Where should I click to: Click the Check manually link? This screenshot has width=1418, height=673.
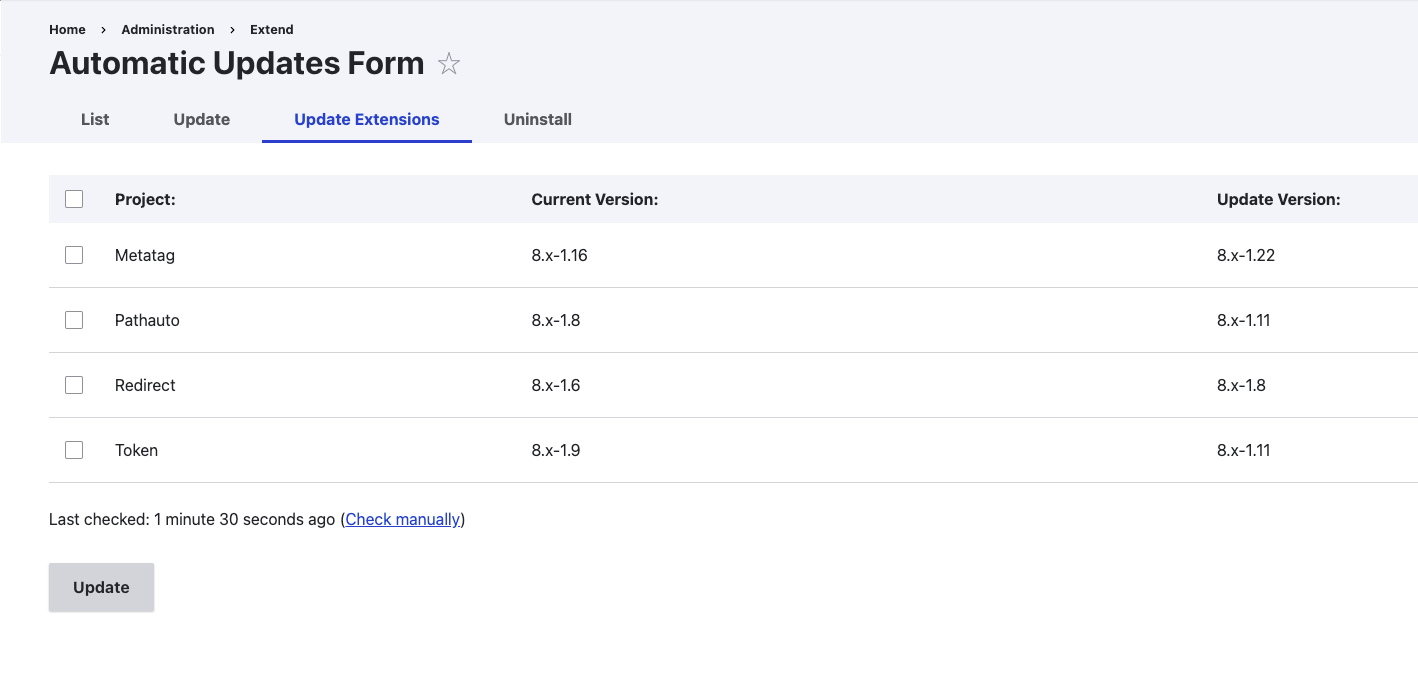(402, 519)
